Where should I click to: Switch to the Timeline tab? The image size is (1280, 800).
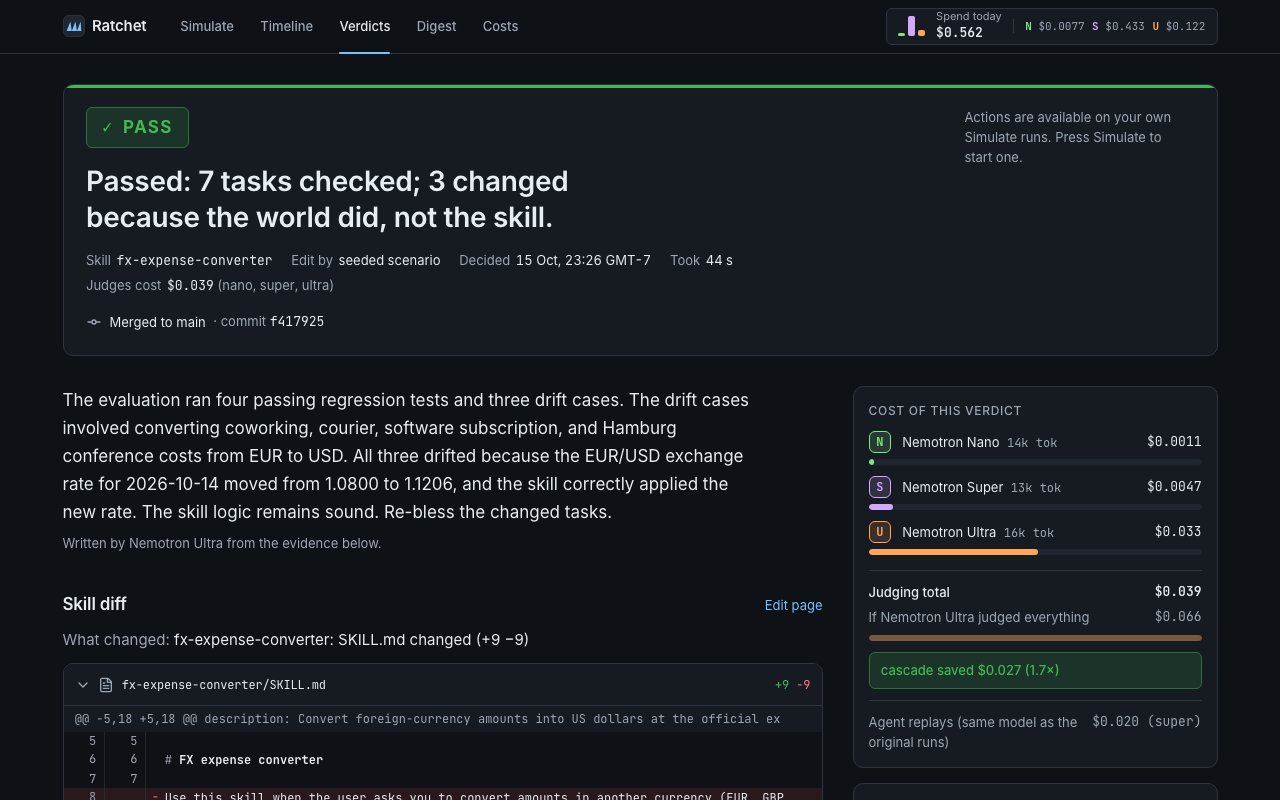(x=286, y=26)
